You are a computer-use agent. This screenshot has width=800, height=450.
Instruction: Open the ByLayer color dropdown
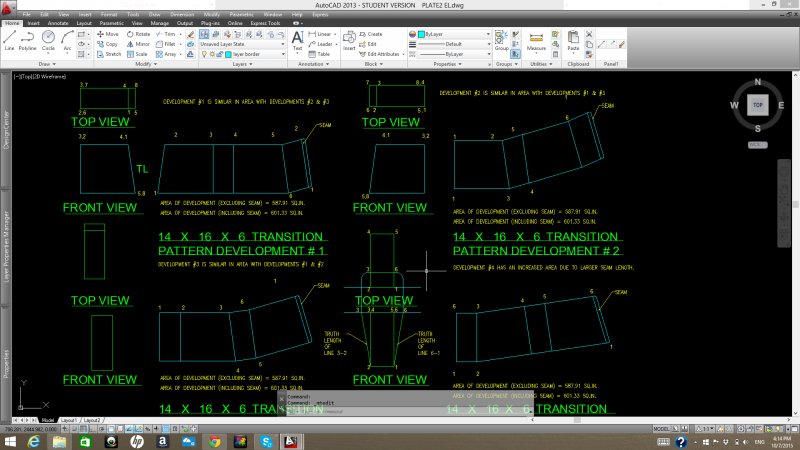pos(454,34)
